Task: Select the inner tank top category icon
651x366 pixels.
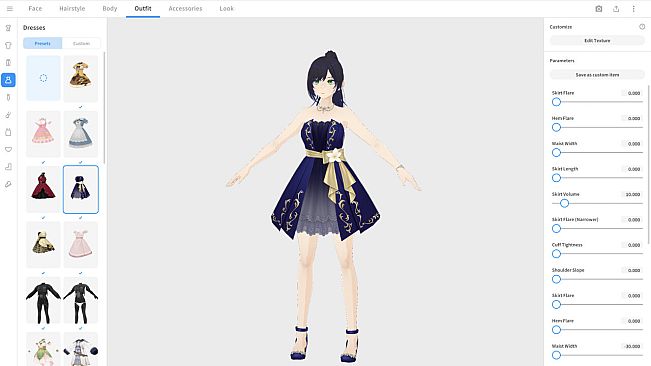Action: click(x=8, y=132)
